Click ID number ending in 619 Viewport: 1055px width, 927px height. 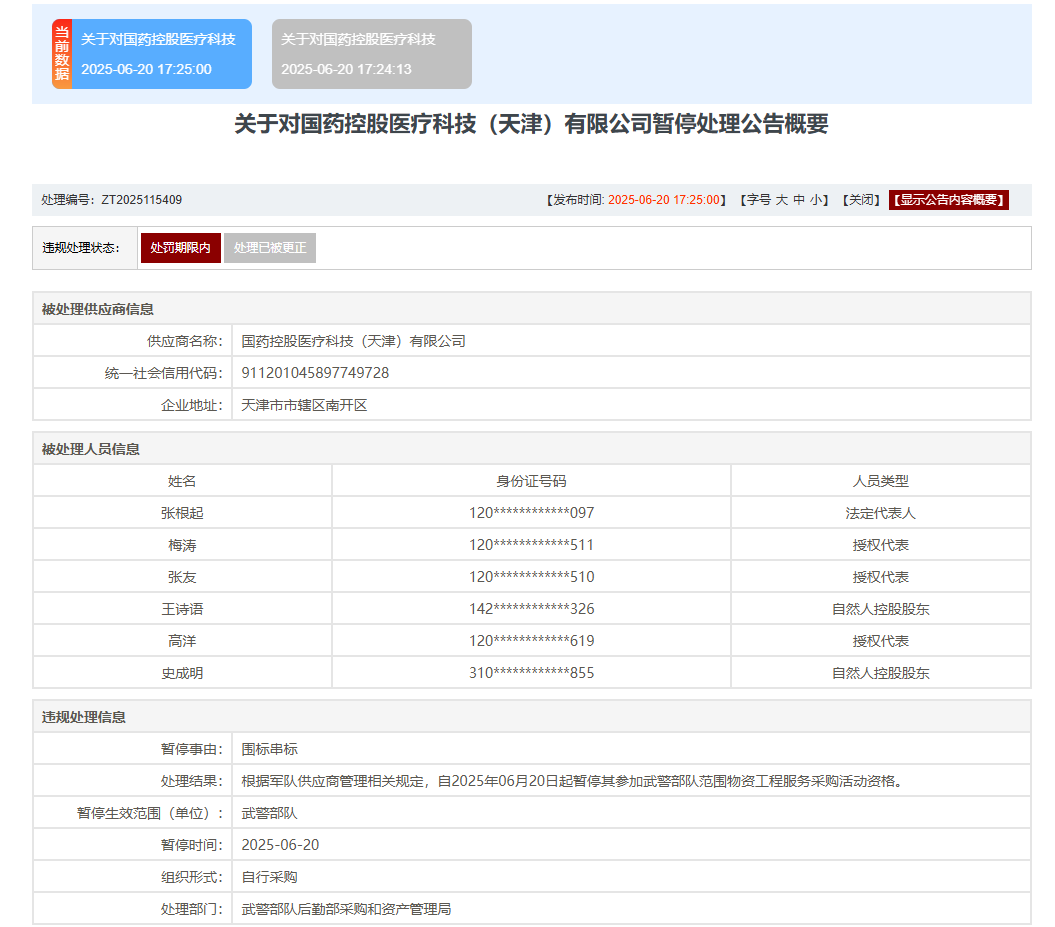click(x=532, y=640)
